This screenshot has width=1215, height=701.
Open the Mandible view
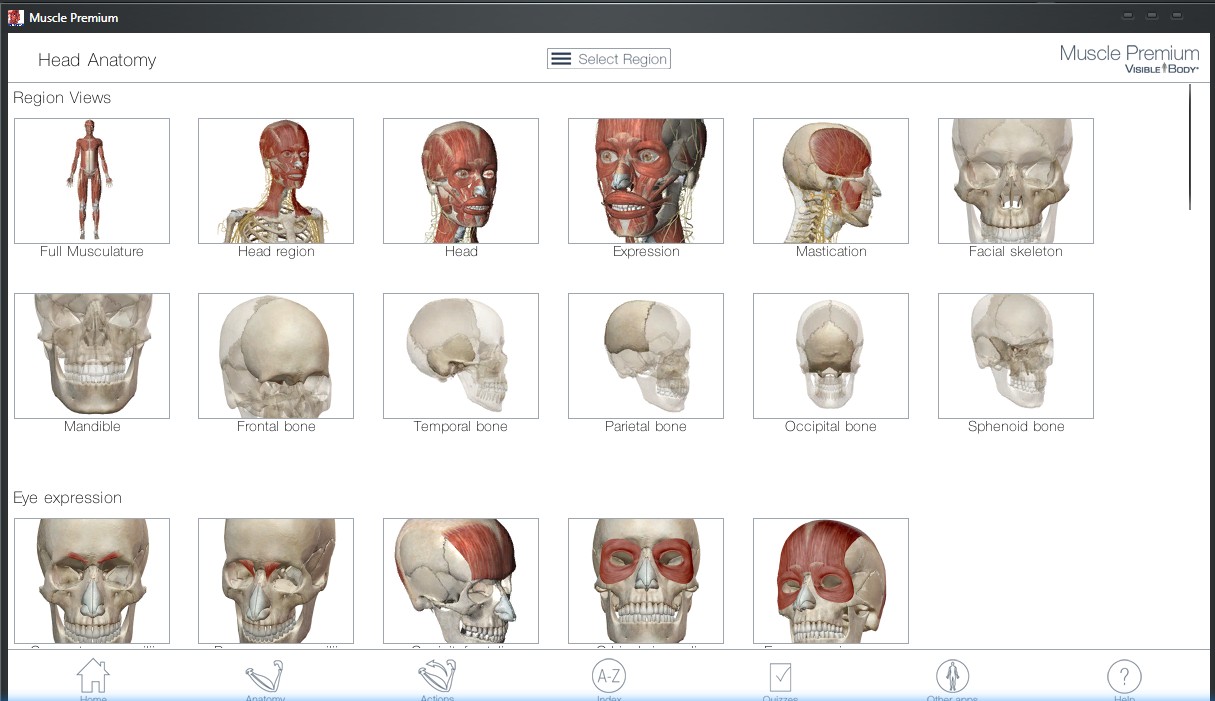[x=92, y=356]
